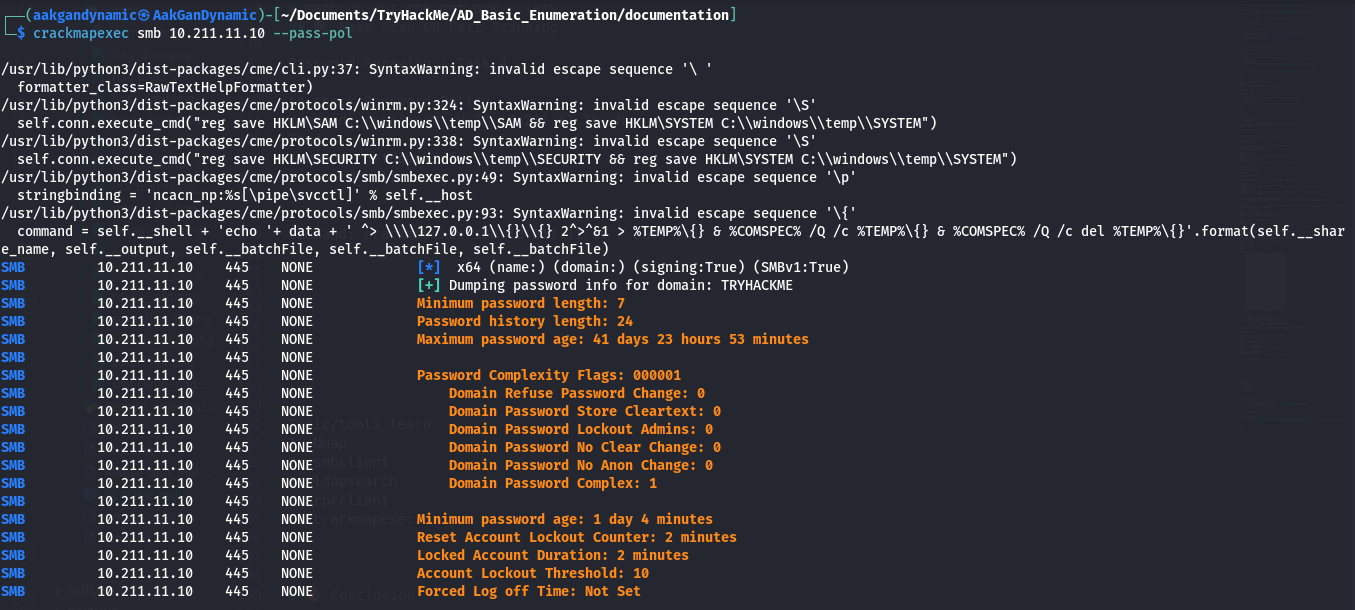This screenshot has height=610, width=1355.
Task: Click the Domain Password Complex: 1 line
Action: [x=552, y=484]
